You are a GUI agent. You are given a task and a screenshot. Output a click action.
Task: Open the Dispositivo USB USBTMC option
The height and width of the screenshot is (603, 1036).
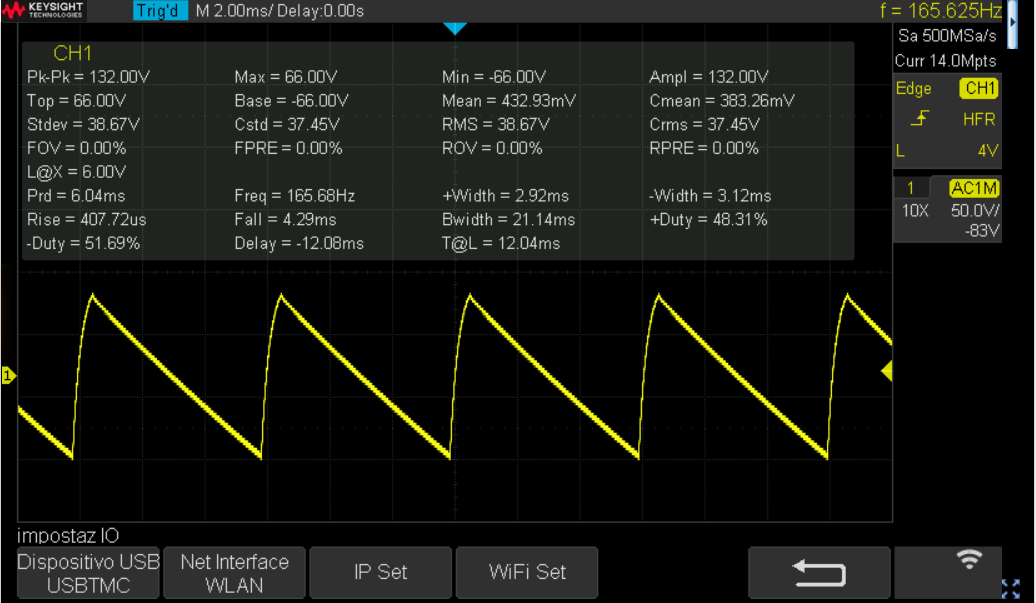88,573
